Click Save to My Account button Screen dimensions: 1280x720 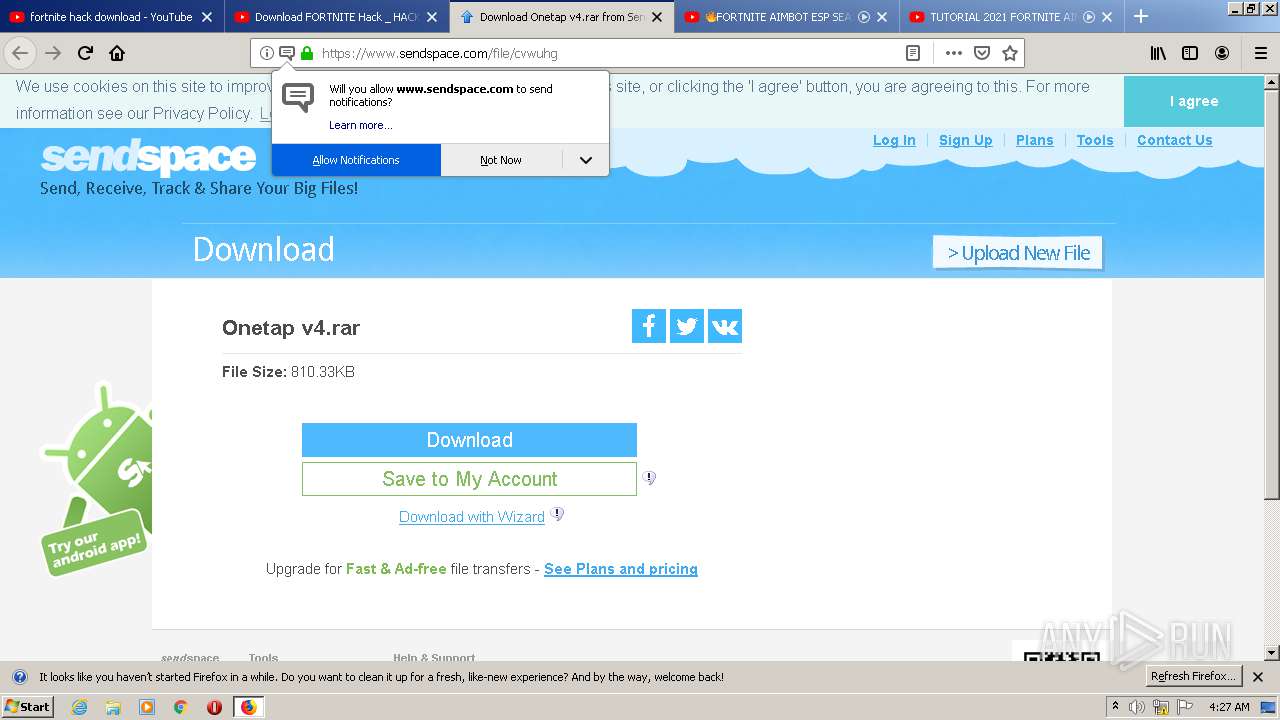469,479
